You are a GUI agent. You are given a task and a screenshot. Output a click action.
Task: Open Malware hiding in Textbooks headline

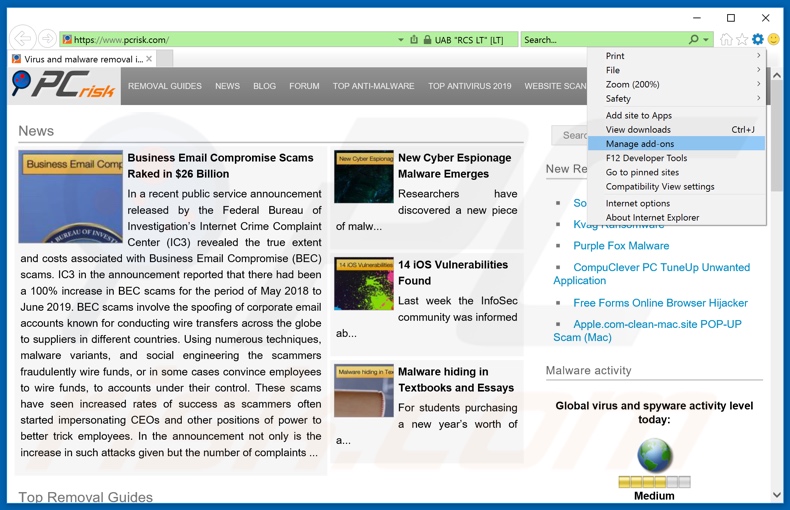coord(456,379)
